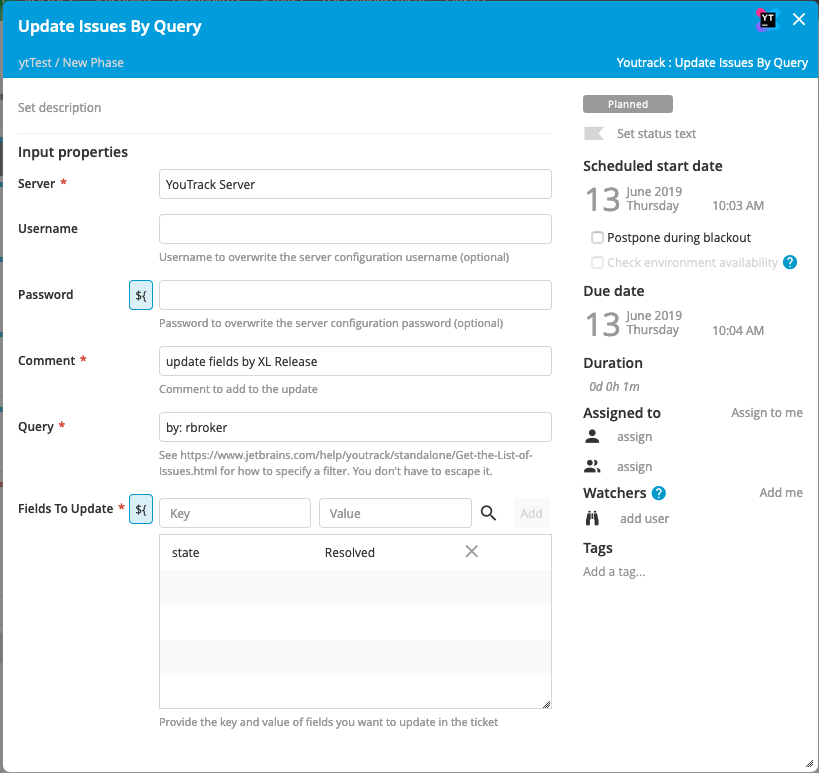
Task: Open due date 13 June 2019
Action: (634, 323)
